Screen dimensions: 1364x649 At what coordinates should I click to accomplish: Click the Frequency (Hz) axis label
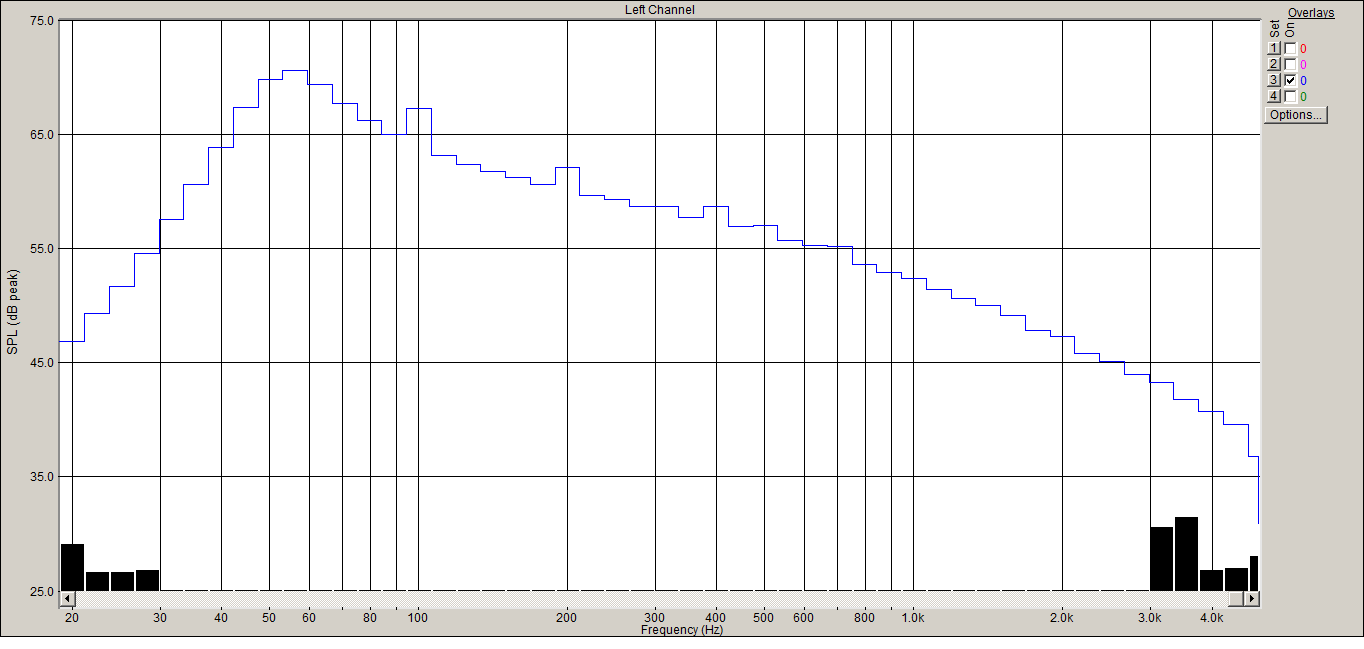(x=681, y=630)
